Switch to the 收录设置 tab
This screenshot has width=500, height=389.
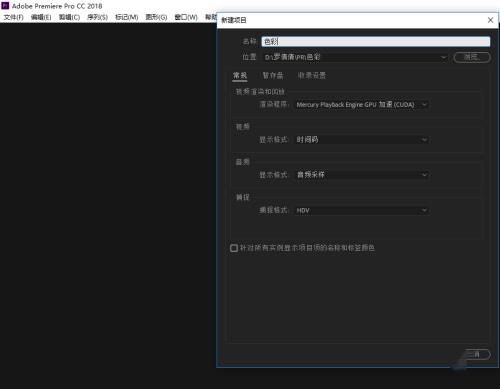(x=312, y=76)
